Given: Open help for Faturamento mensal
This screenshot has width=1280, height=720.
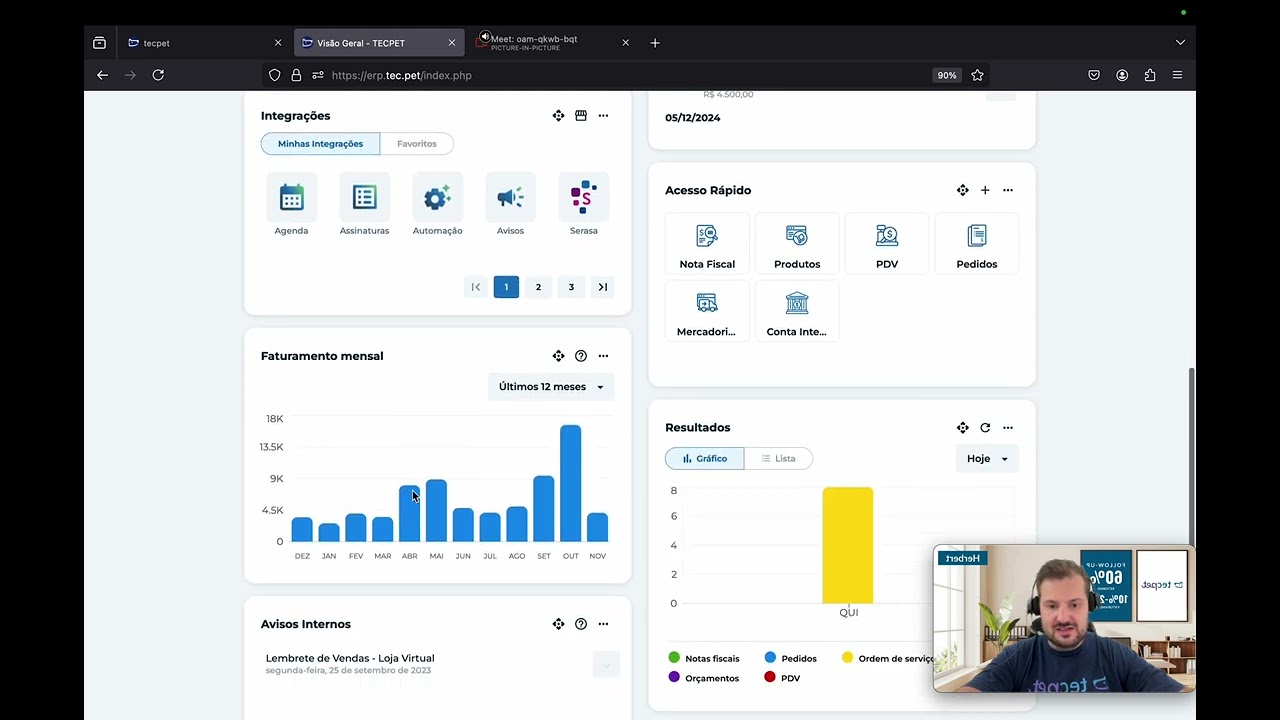Looking at the screenshot, I should tap(581, 356).
